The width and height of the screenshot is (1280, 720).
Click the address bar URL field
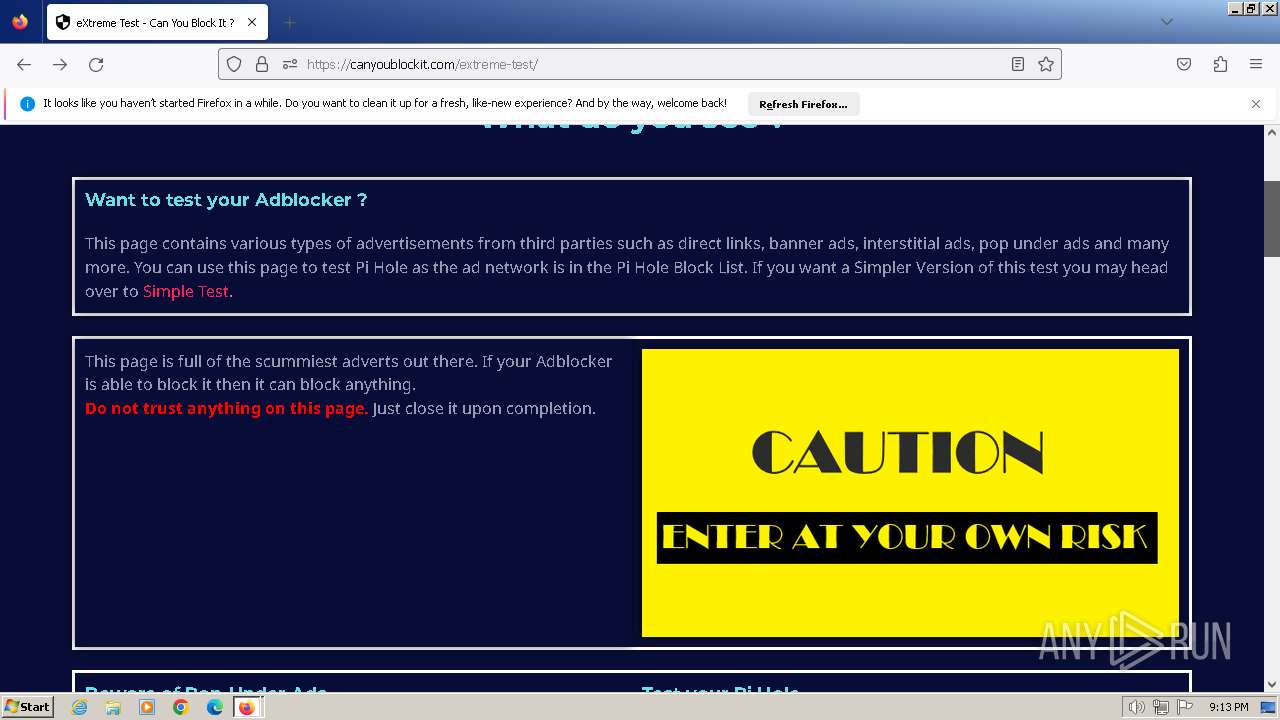pyautogui.click(x=640, y=64)
